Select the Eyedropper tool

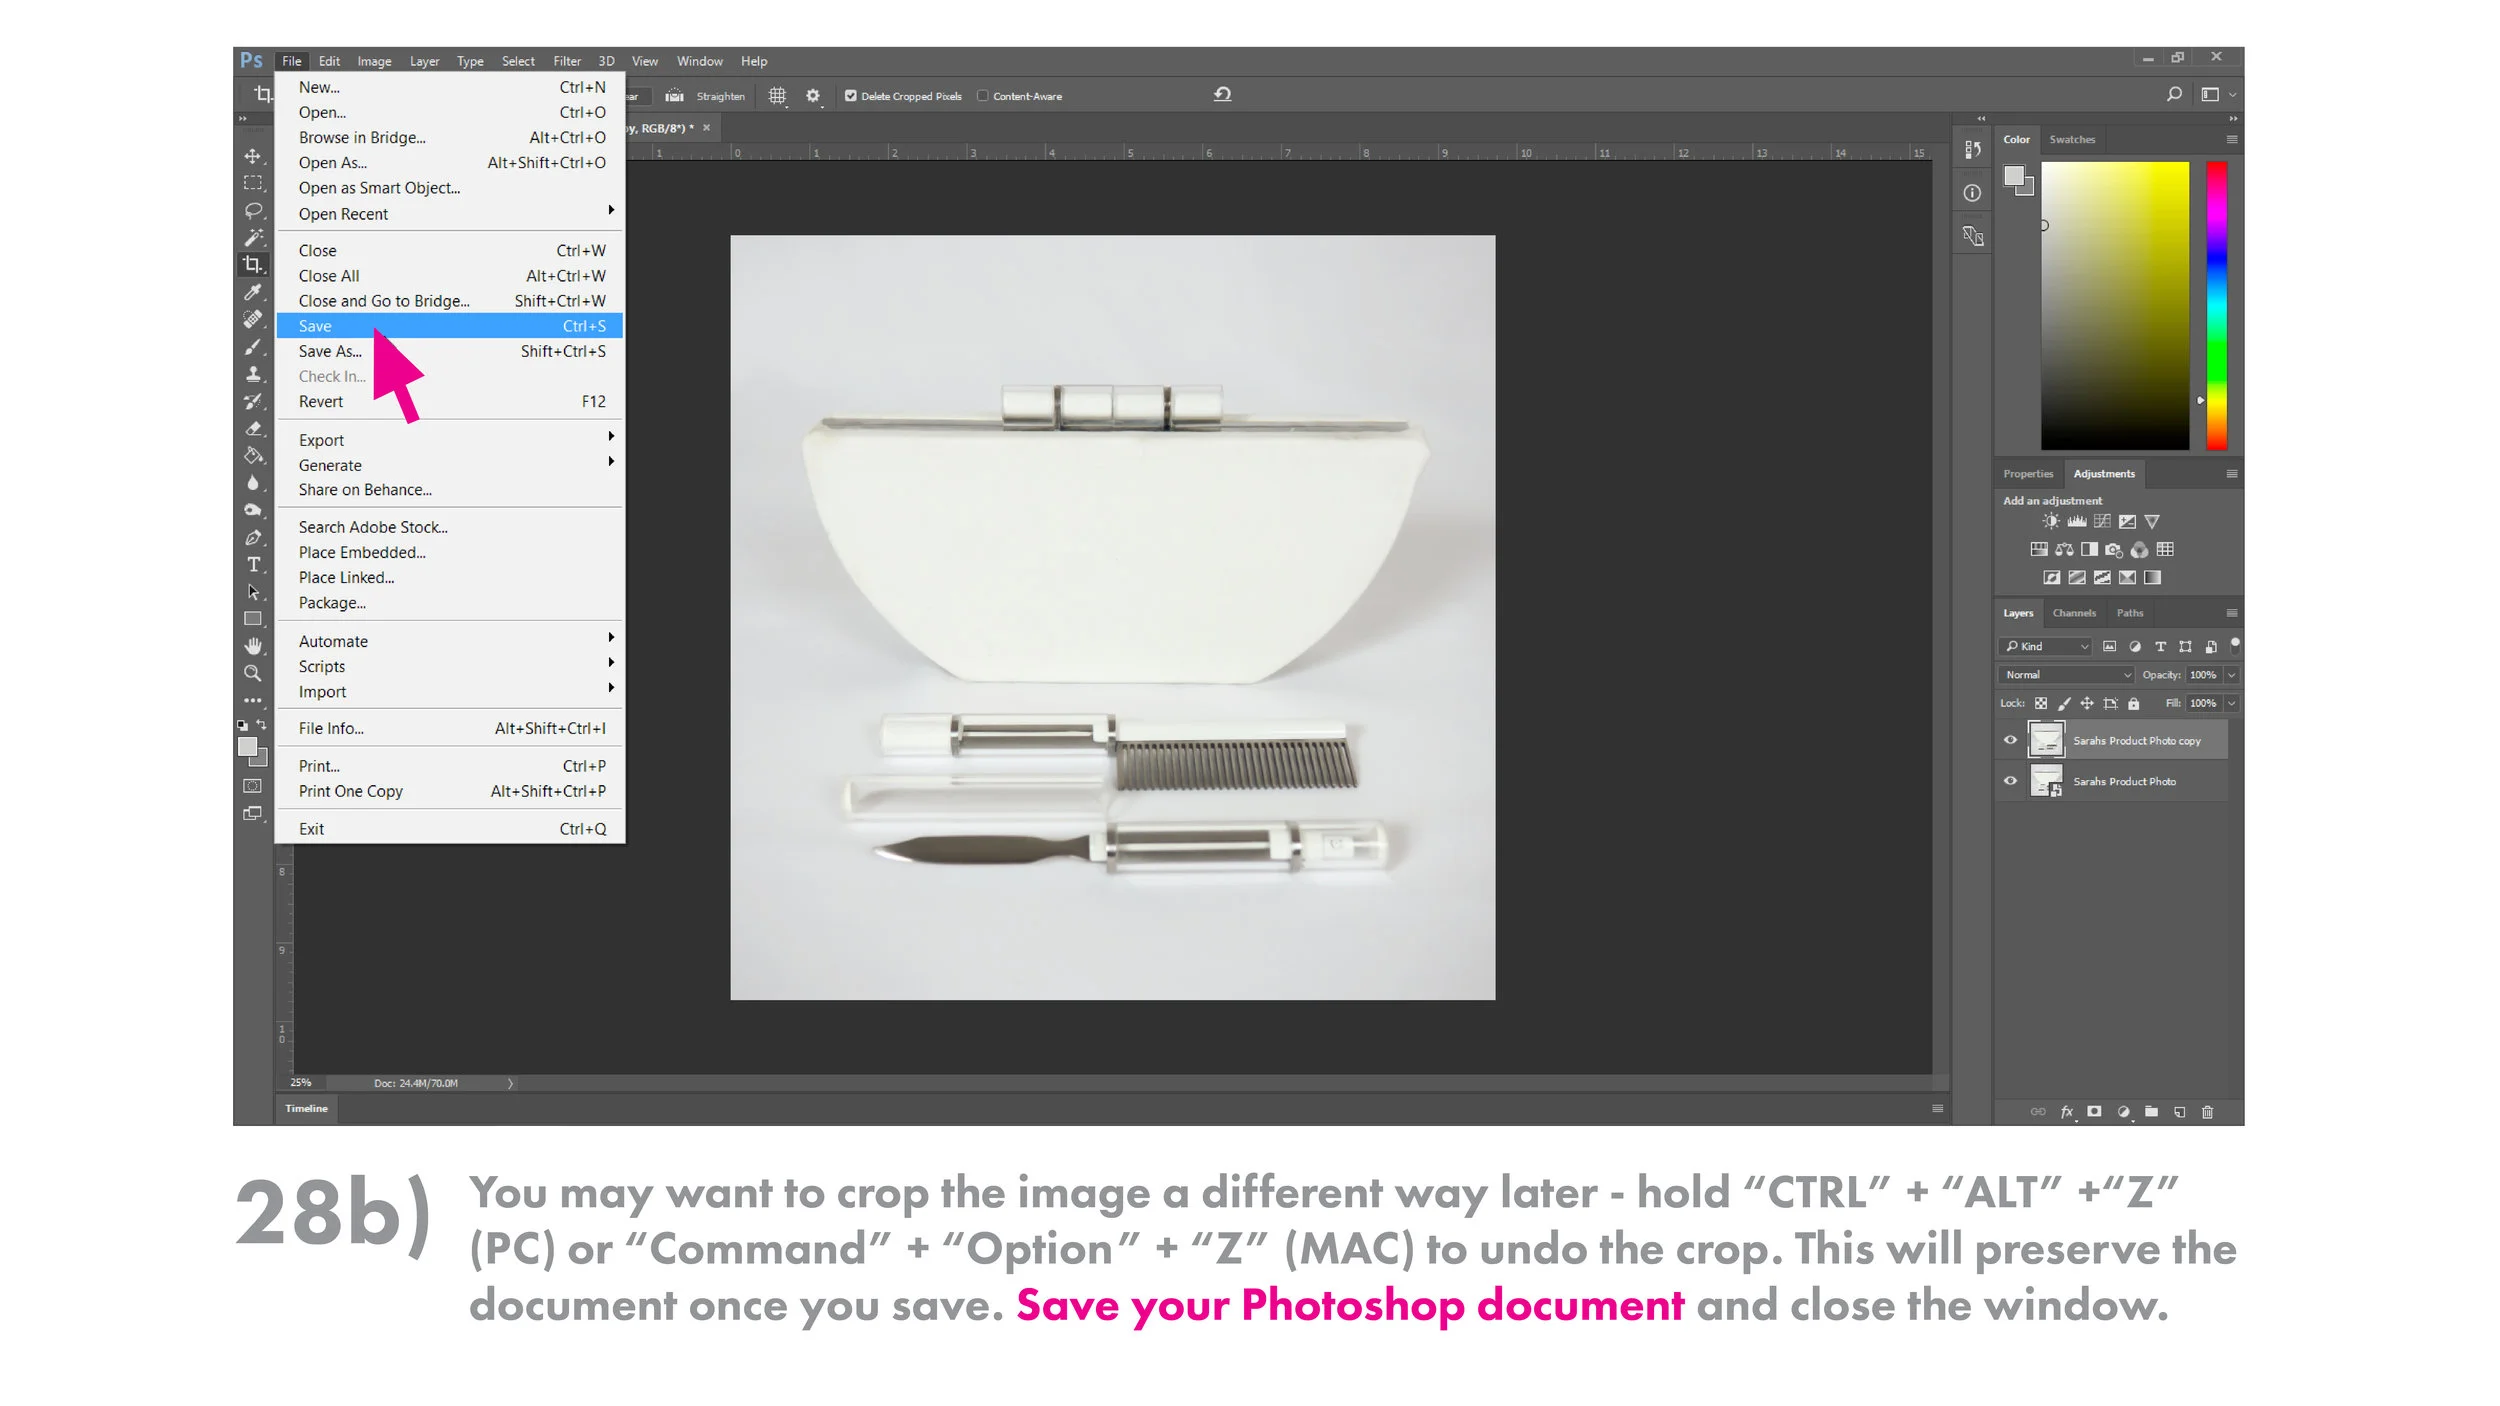pos(253,292)
